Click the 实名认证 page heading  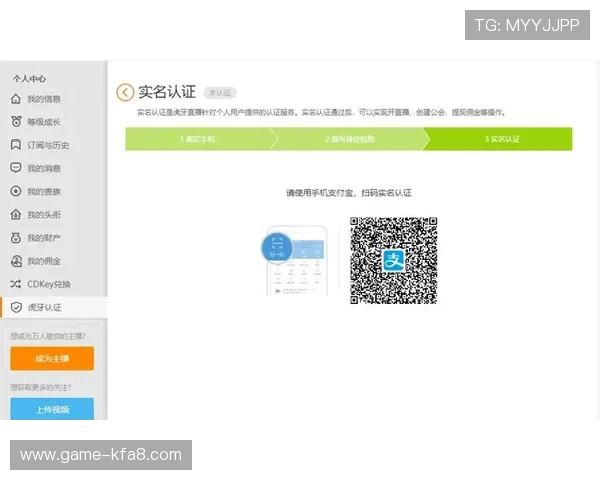(x=167, y=92)
